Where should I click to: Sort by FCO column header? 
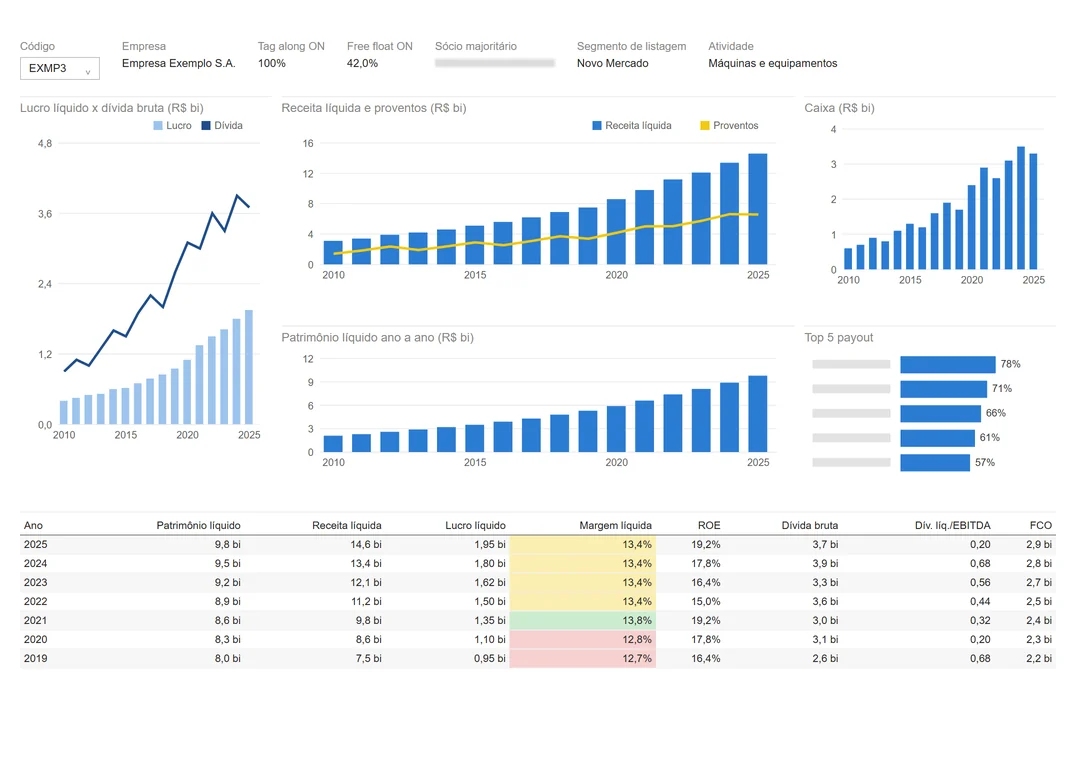click(x=1041, y=526)
